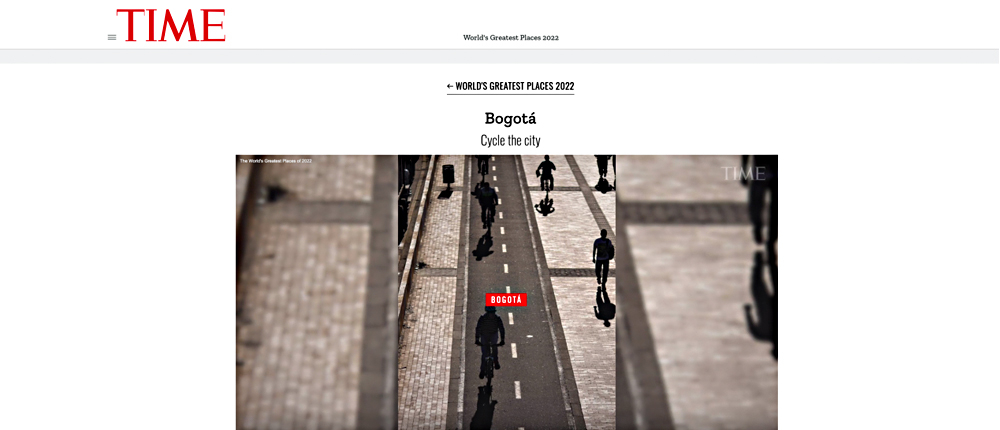
Task: Select the Bogotá heading text
Action: tap(510, 119)
